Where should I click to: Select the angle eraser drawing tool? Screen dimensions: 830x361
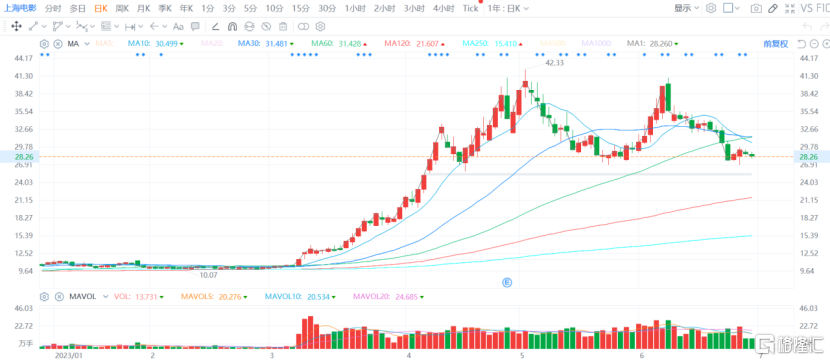215,26
